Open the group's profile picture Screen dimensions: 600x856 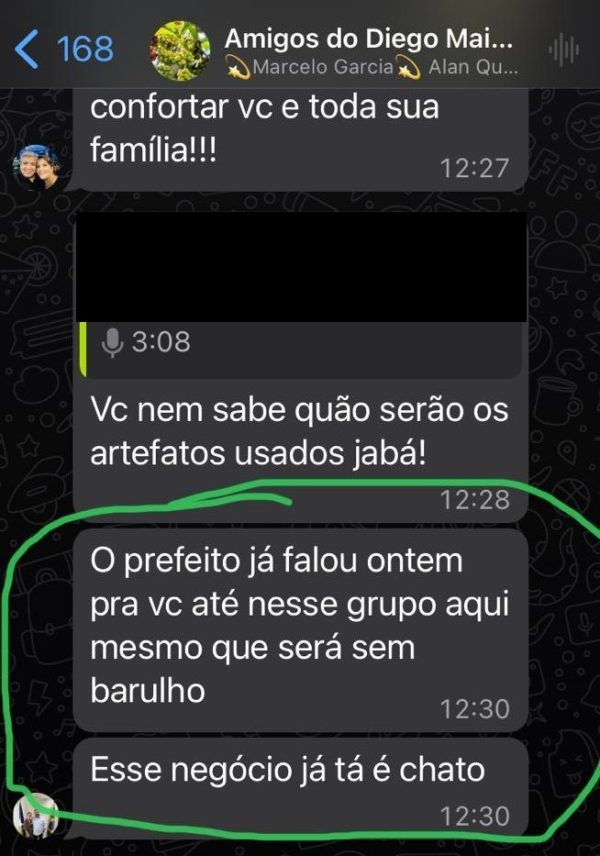click(x=180, y=51)
